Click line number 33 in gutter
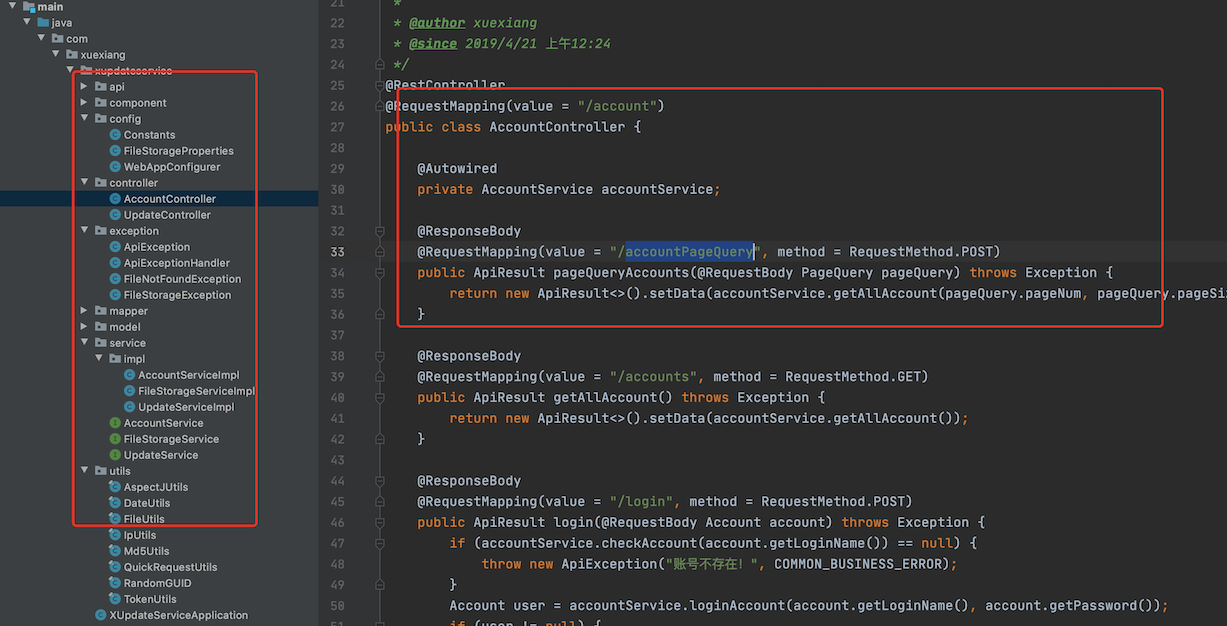 click(336, 252)
